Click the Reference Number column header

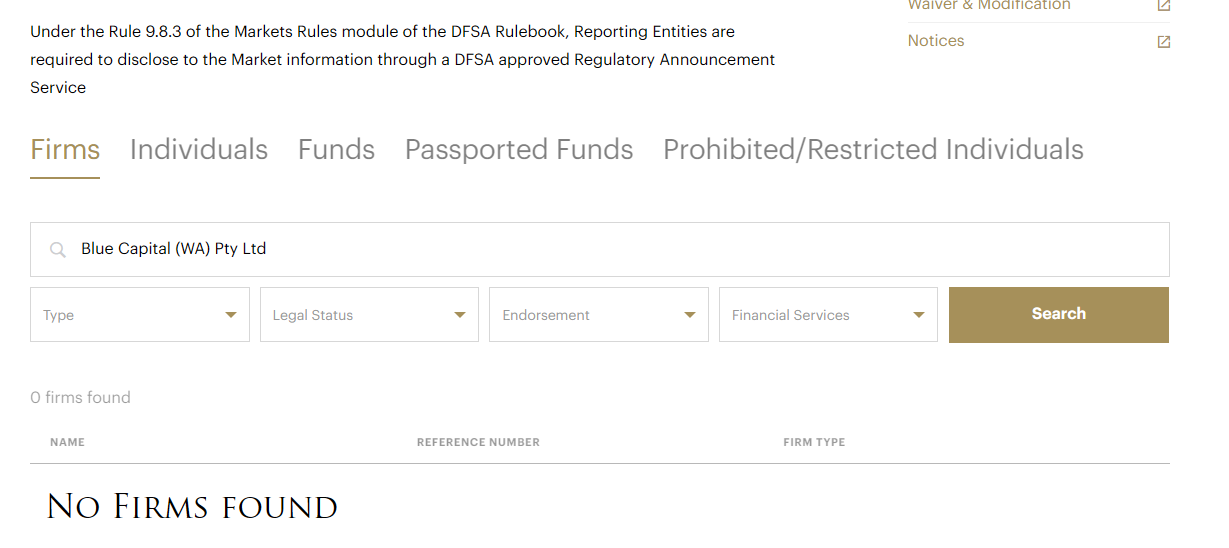tap(478, 442)
